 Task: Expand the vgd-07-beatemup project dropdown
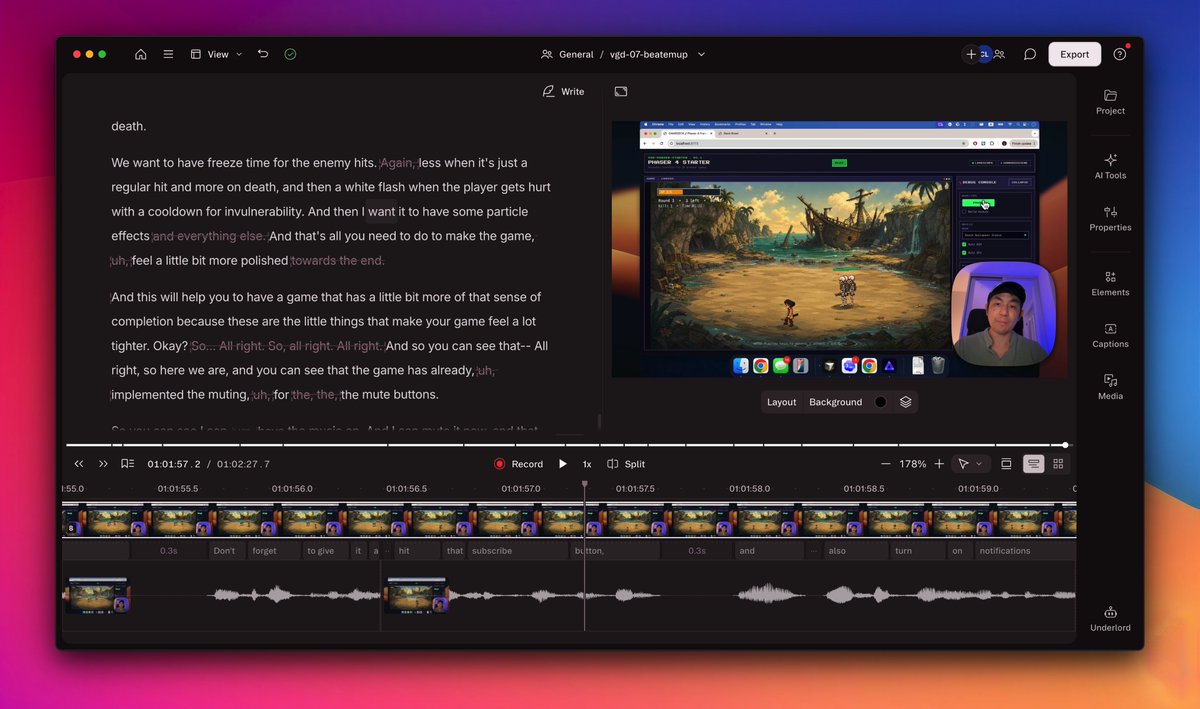click(x=657, y=54)
